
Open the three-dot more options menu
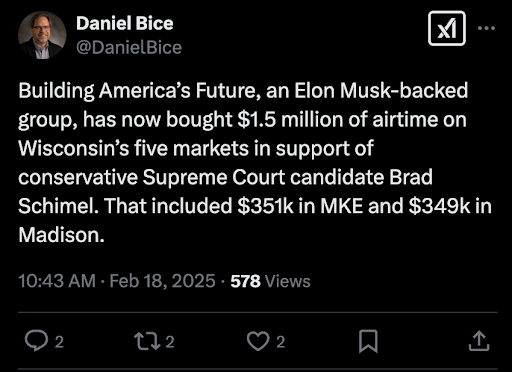[x=486, y=28]
